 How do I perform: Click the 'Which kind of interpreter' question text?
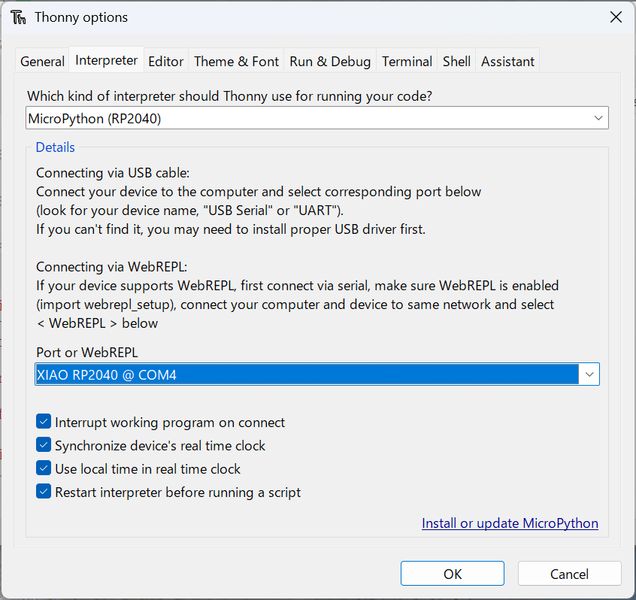230,96
